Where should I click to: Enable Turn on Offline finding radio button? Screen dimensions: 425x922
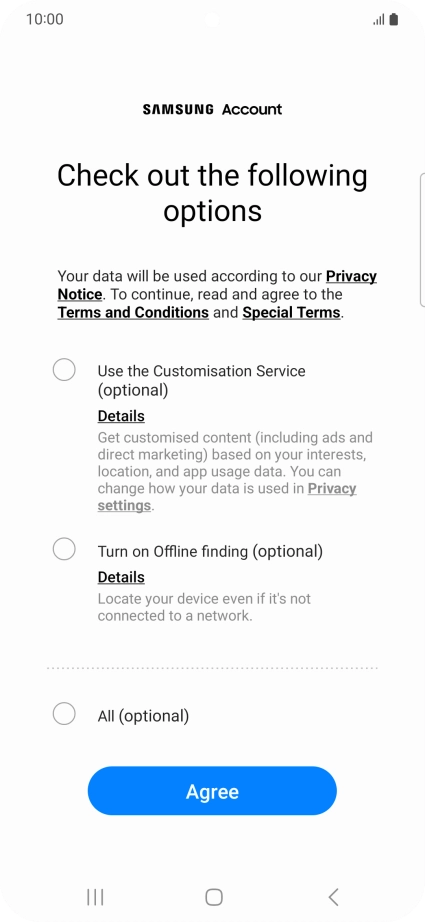[x=64, y=549]
